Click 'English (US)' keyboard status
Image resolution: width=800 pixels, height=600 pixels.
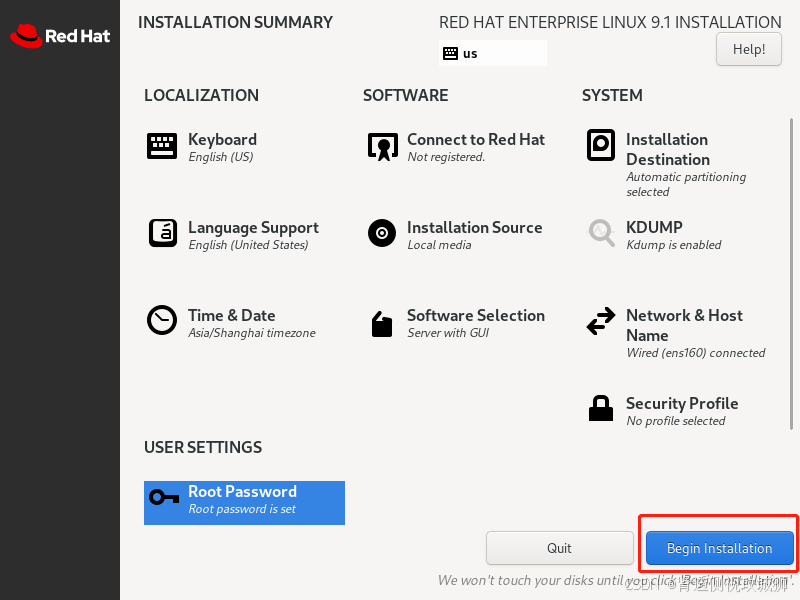(x=221, y=157)
